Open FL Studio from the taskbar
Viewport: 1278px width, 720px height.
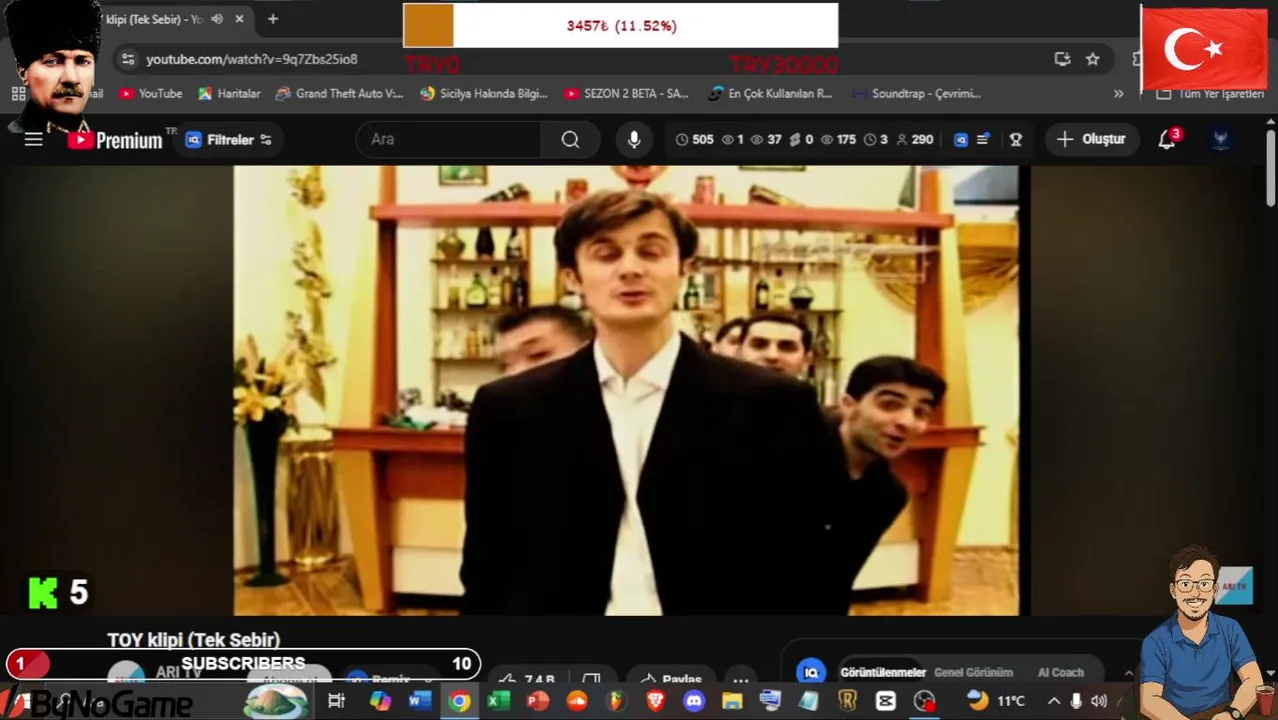tap(616, 701)
